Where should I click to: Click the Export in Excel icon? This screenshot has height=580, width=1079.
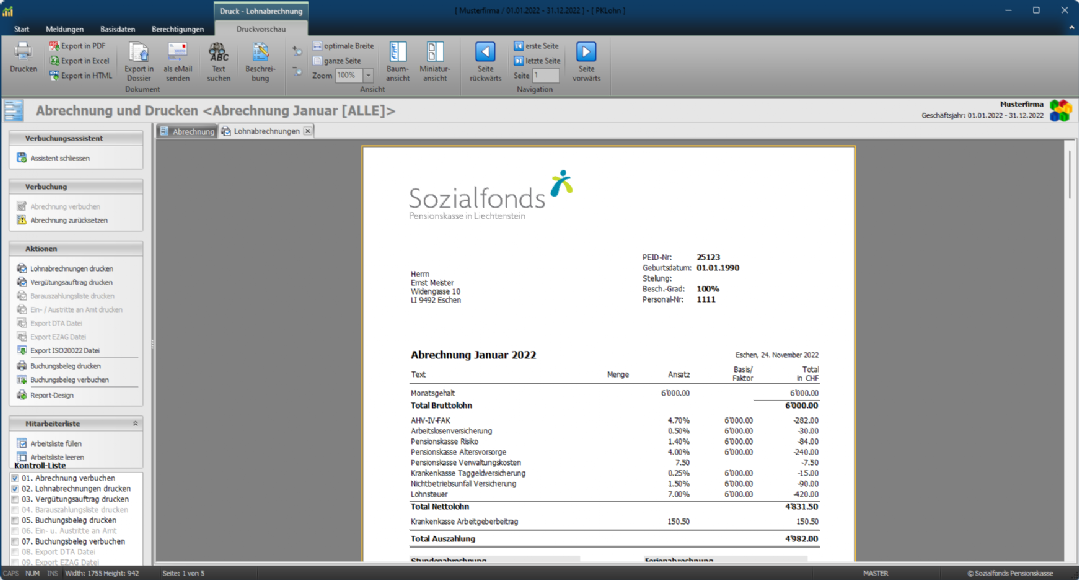55,61
